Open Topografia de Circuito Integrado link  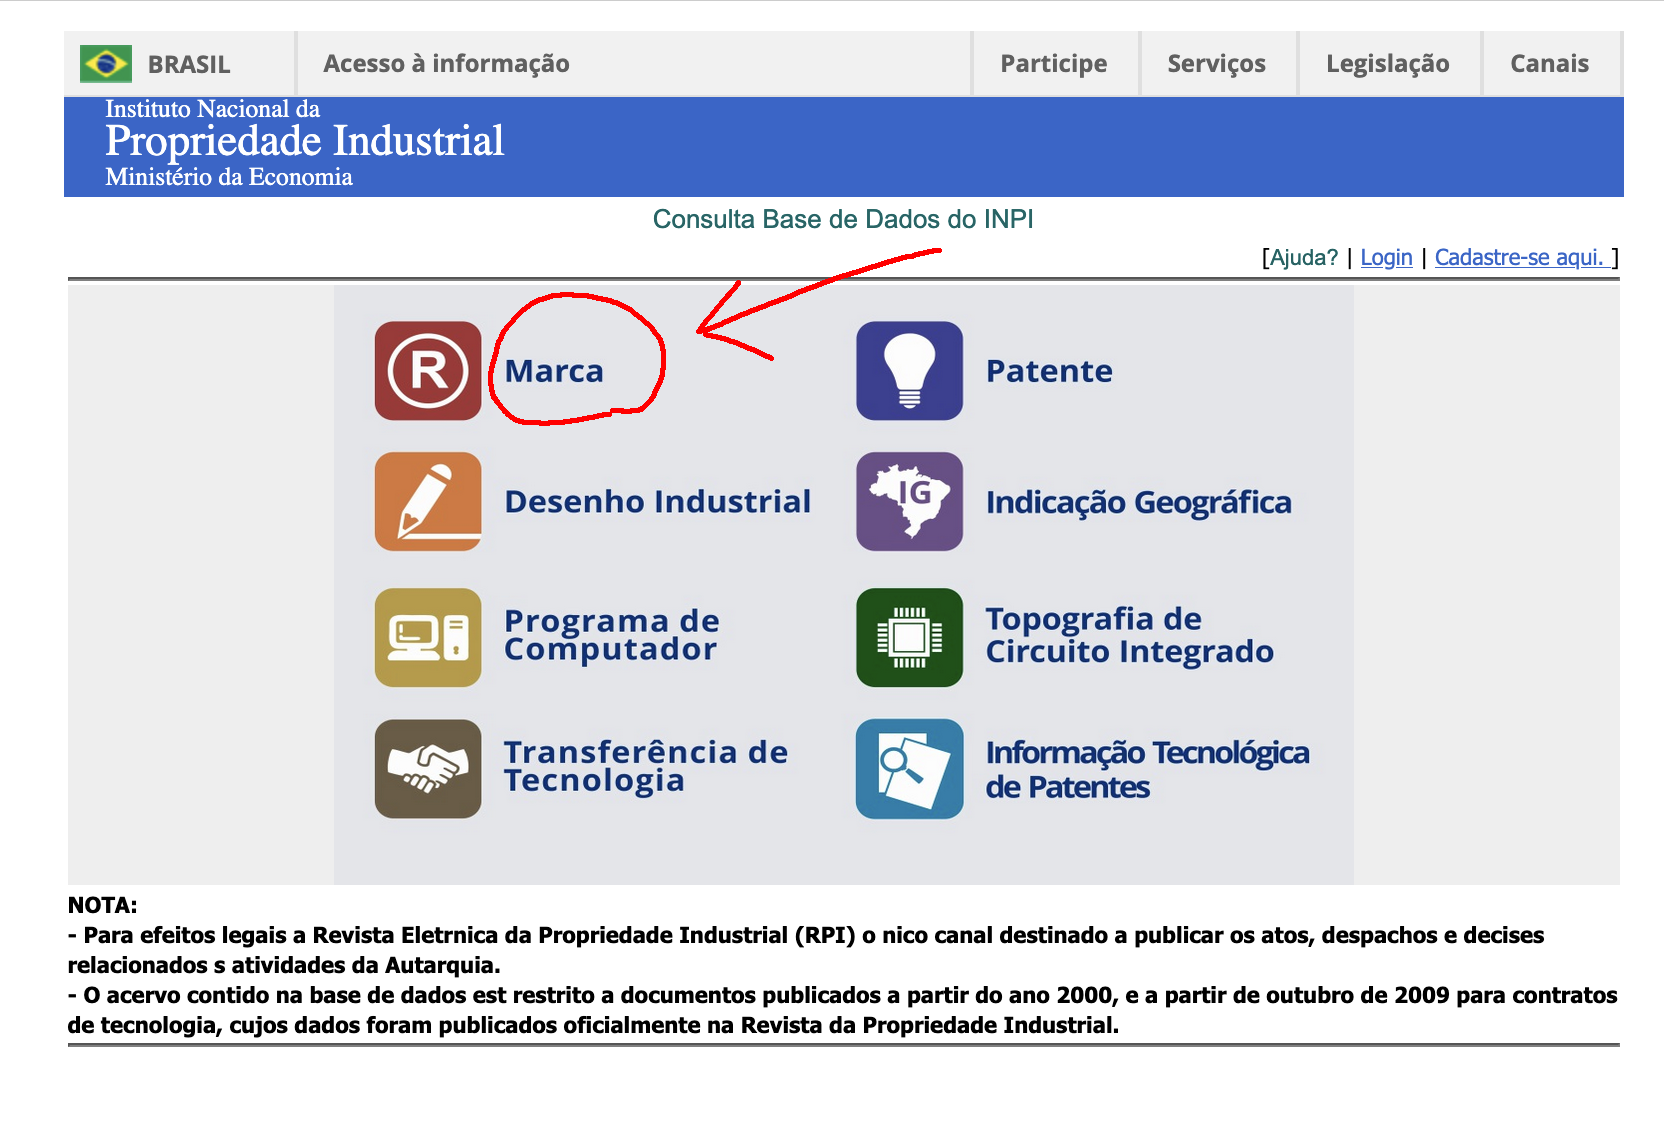[1129, 635]
